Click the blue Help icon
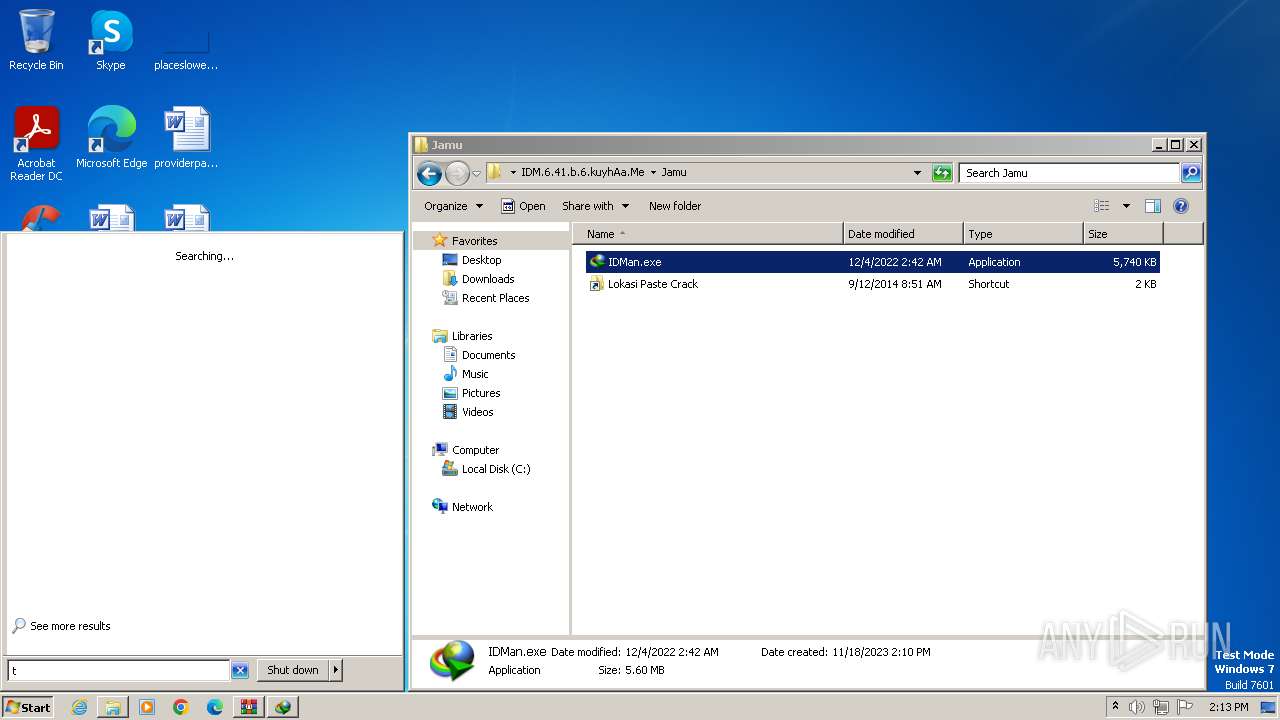 click(1181, 206)
